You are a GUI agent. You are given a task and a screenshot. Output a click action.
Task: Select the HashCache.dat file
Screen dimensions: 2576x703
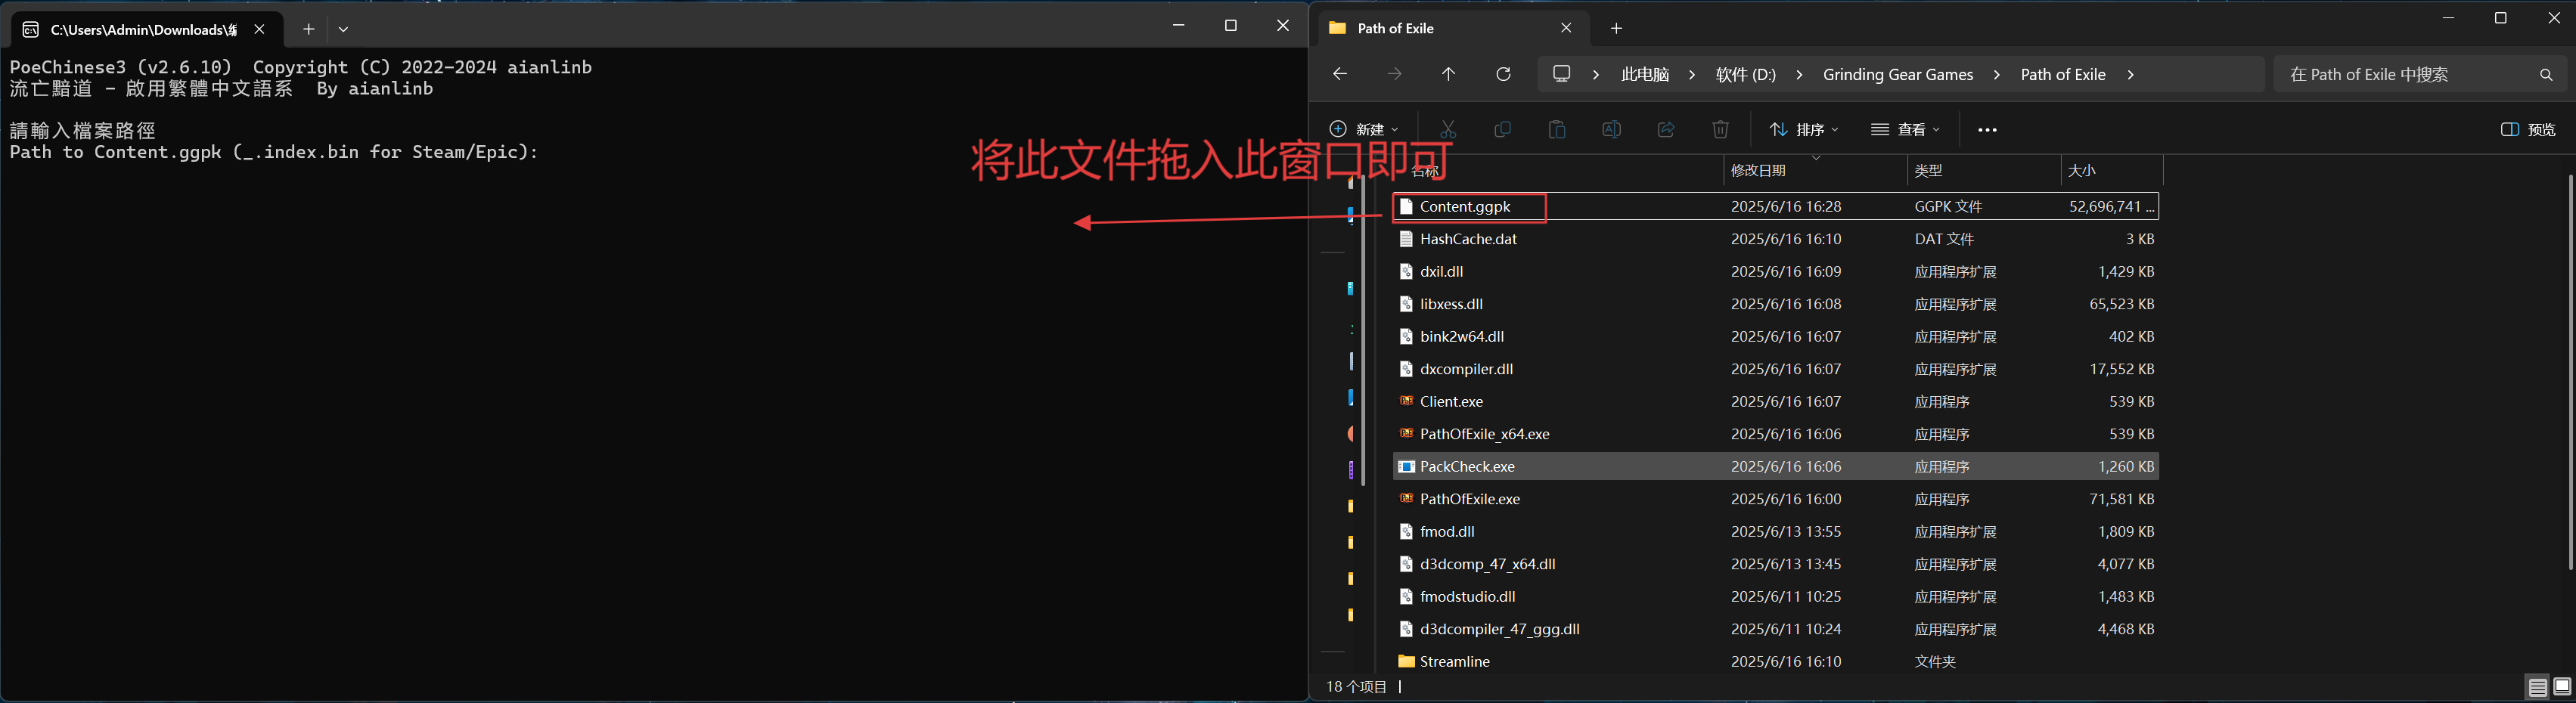coord(1776,239)
